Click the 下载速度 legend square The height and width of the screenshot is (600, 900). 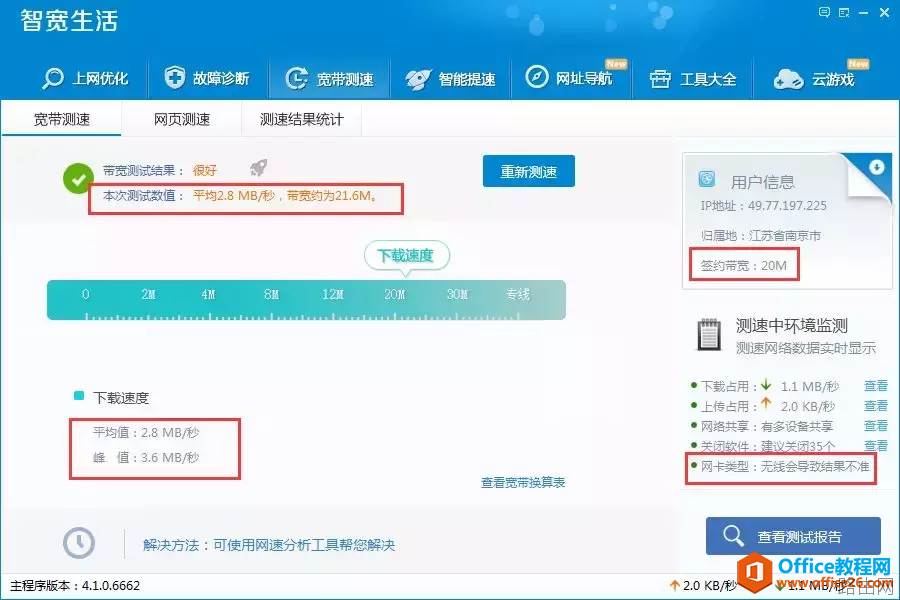click(x=79, y=396)
